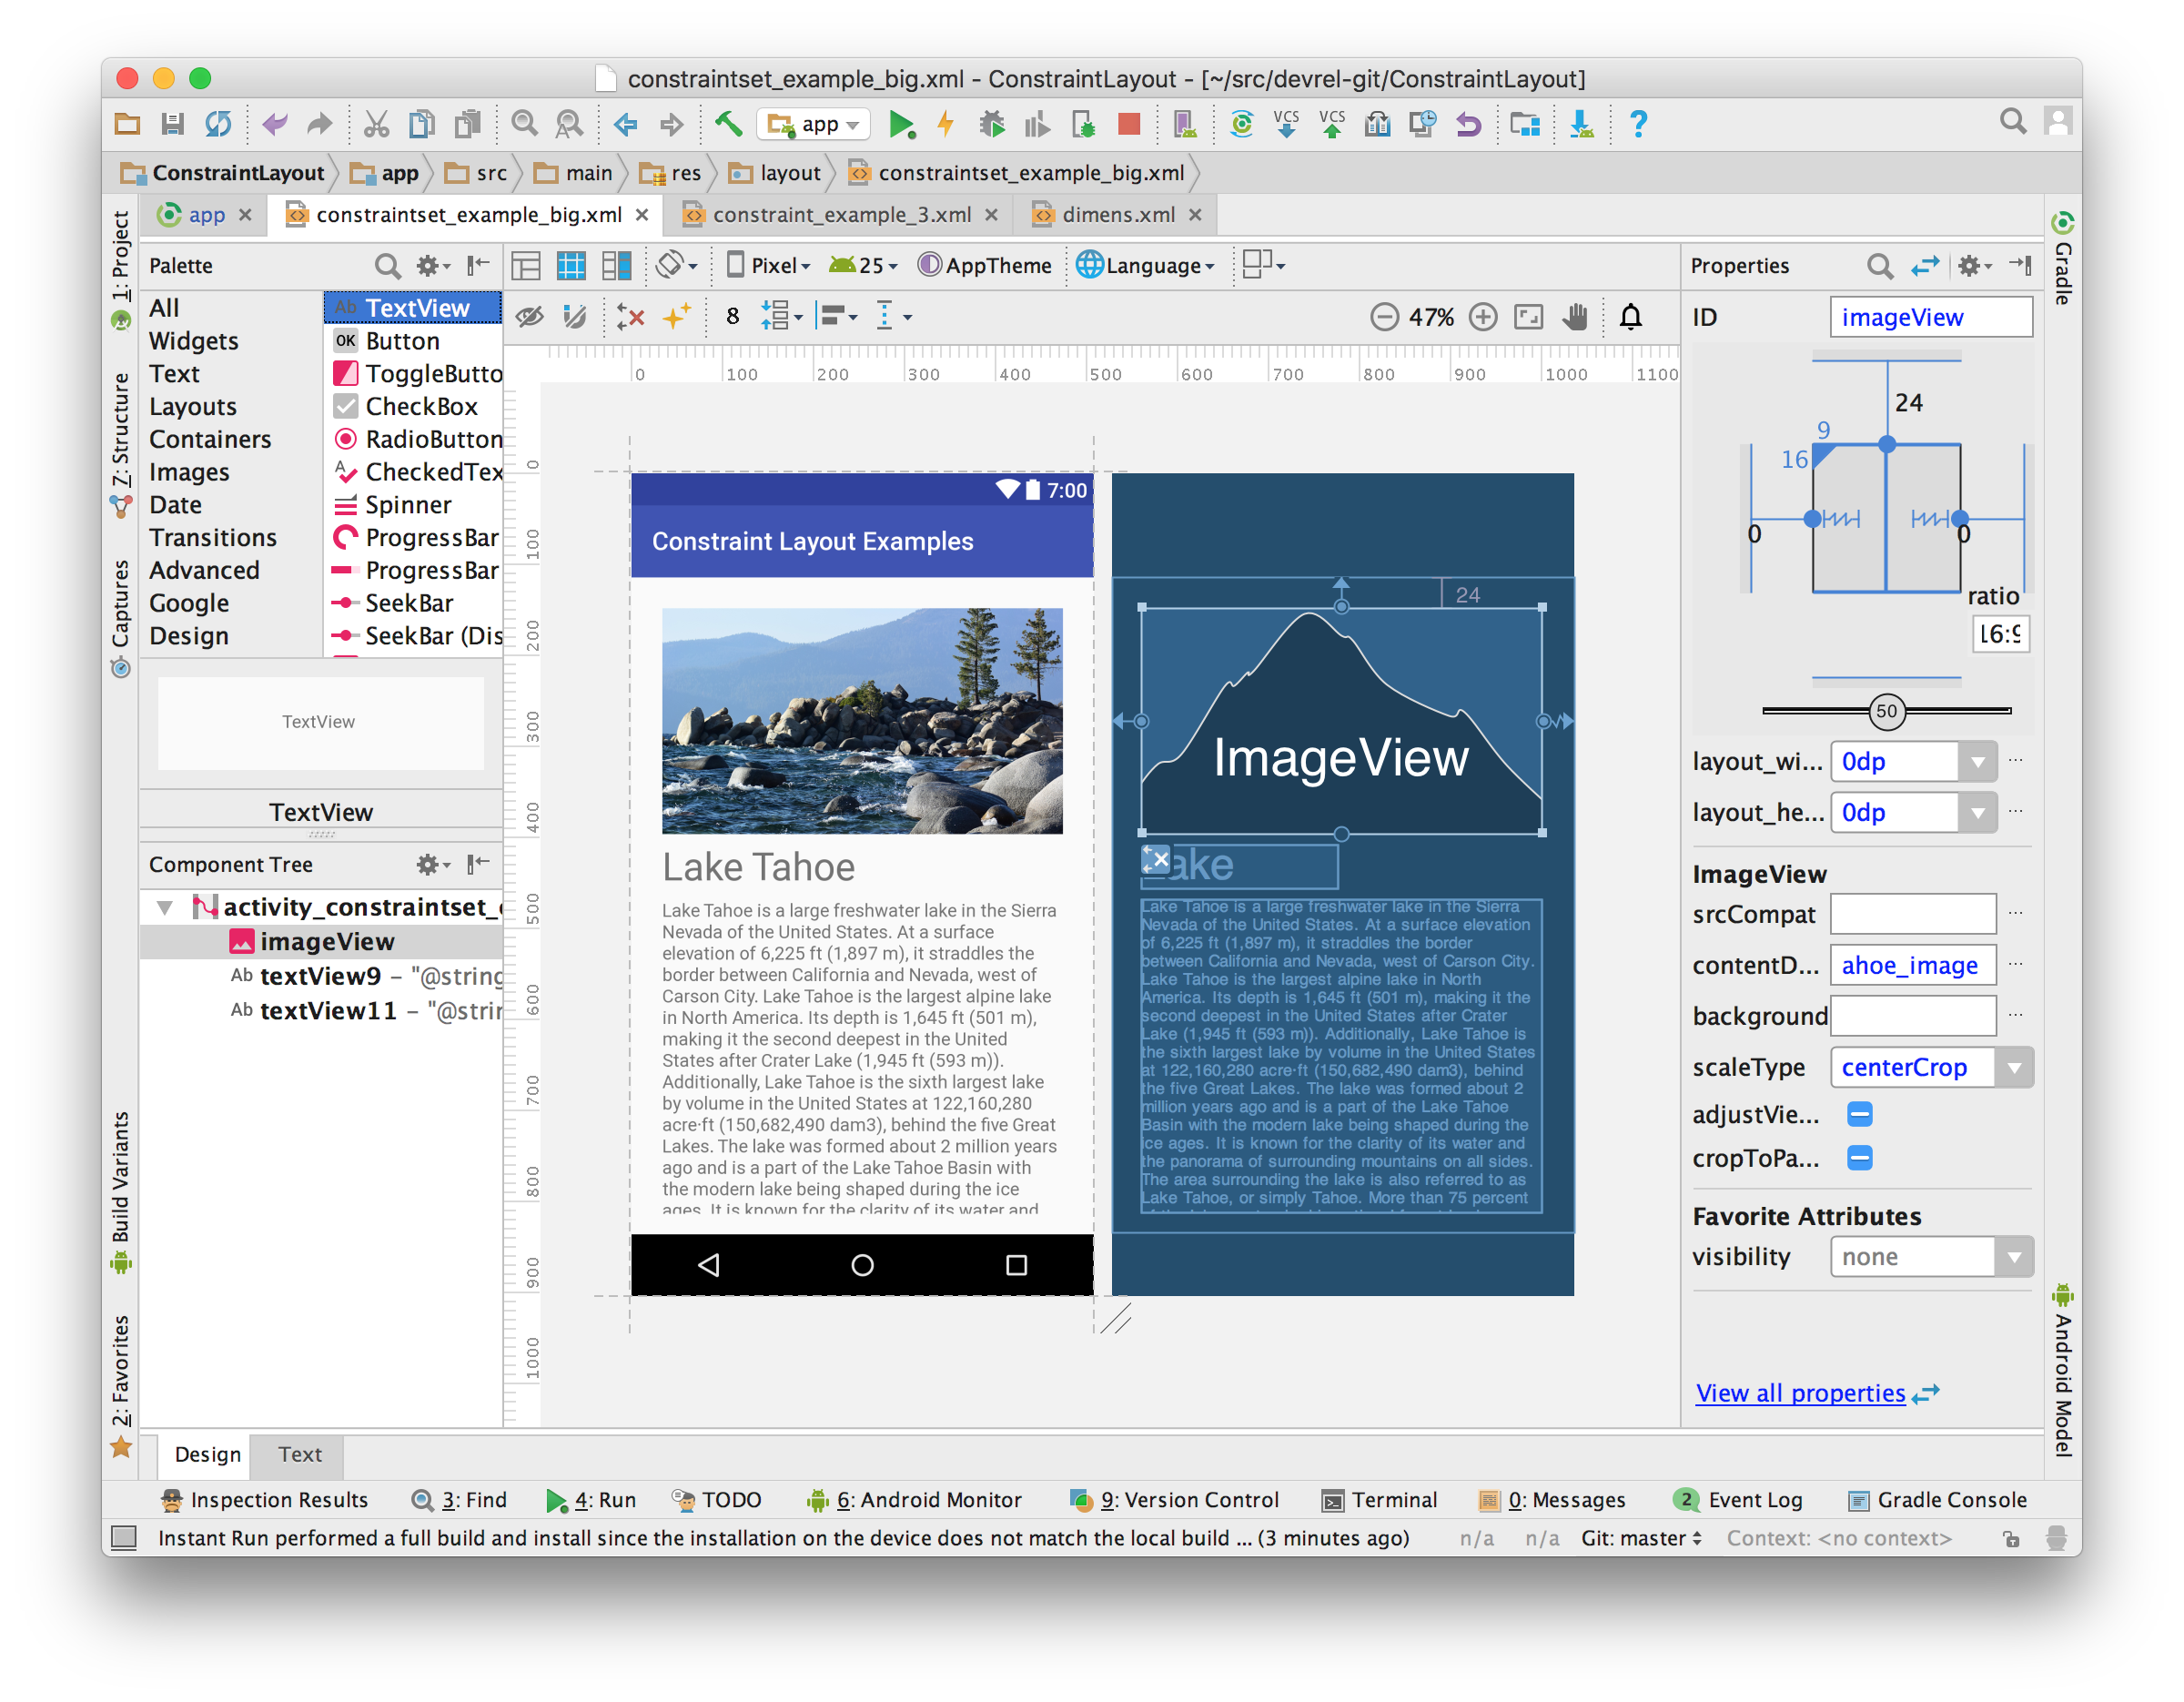Click the Make Project hammer icon
Image resolution: width=2184 pixels, height=1702 pixels.
click(x=728, y=124)
